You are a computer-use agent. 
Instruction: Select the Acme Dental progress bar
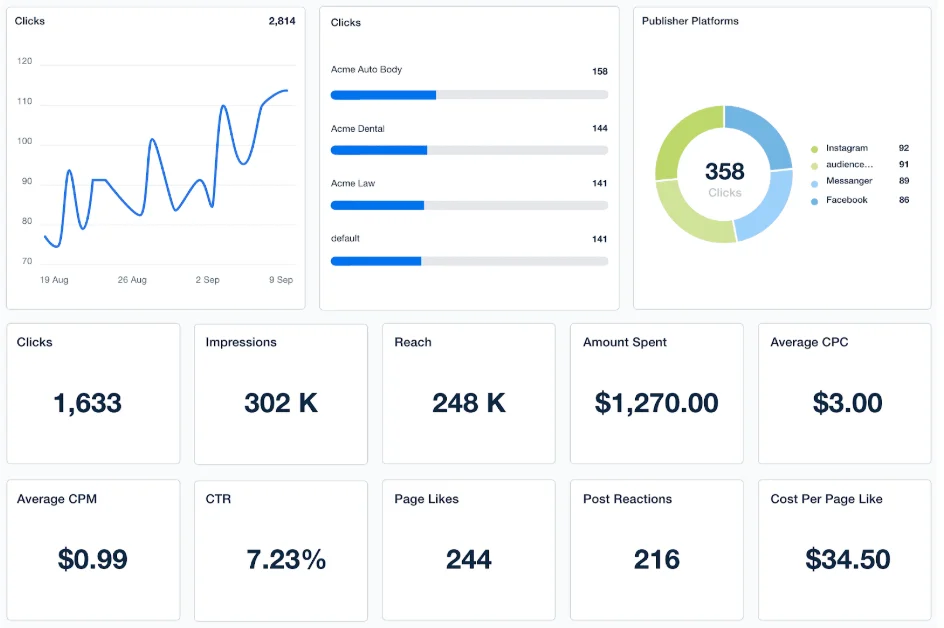(469, 150)
